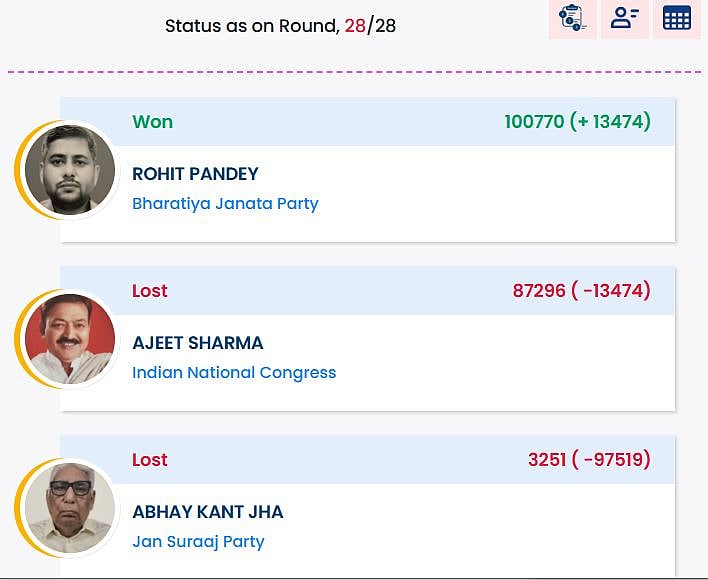
Task: Click Ajeet Sharma's Lost status label
Action: 150,291
